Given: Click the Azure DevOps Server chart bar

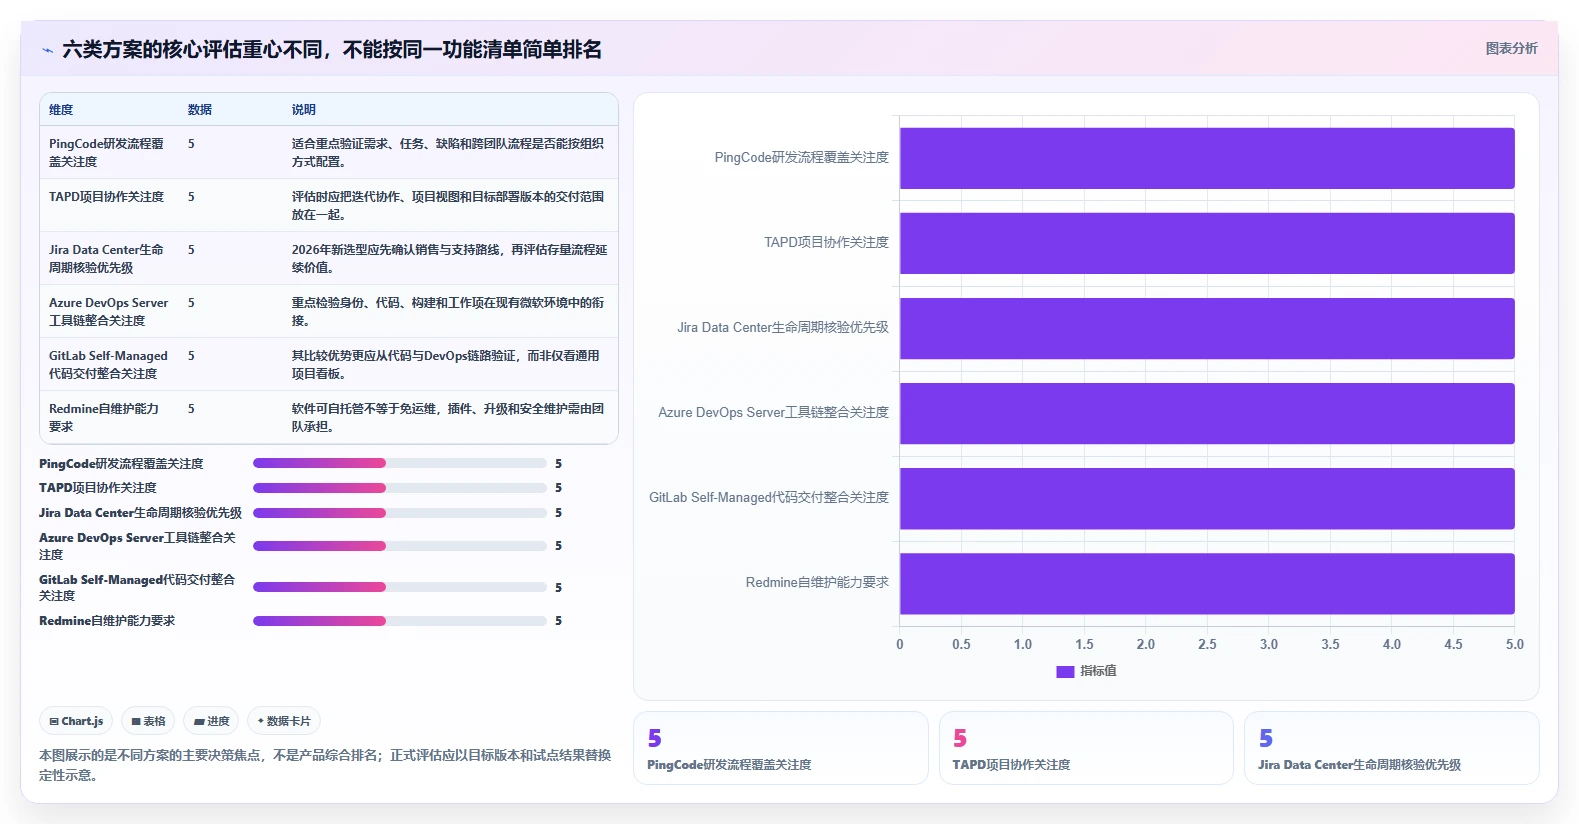Looking at the screenshot, I should click(x=1207, y=413).
